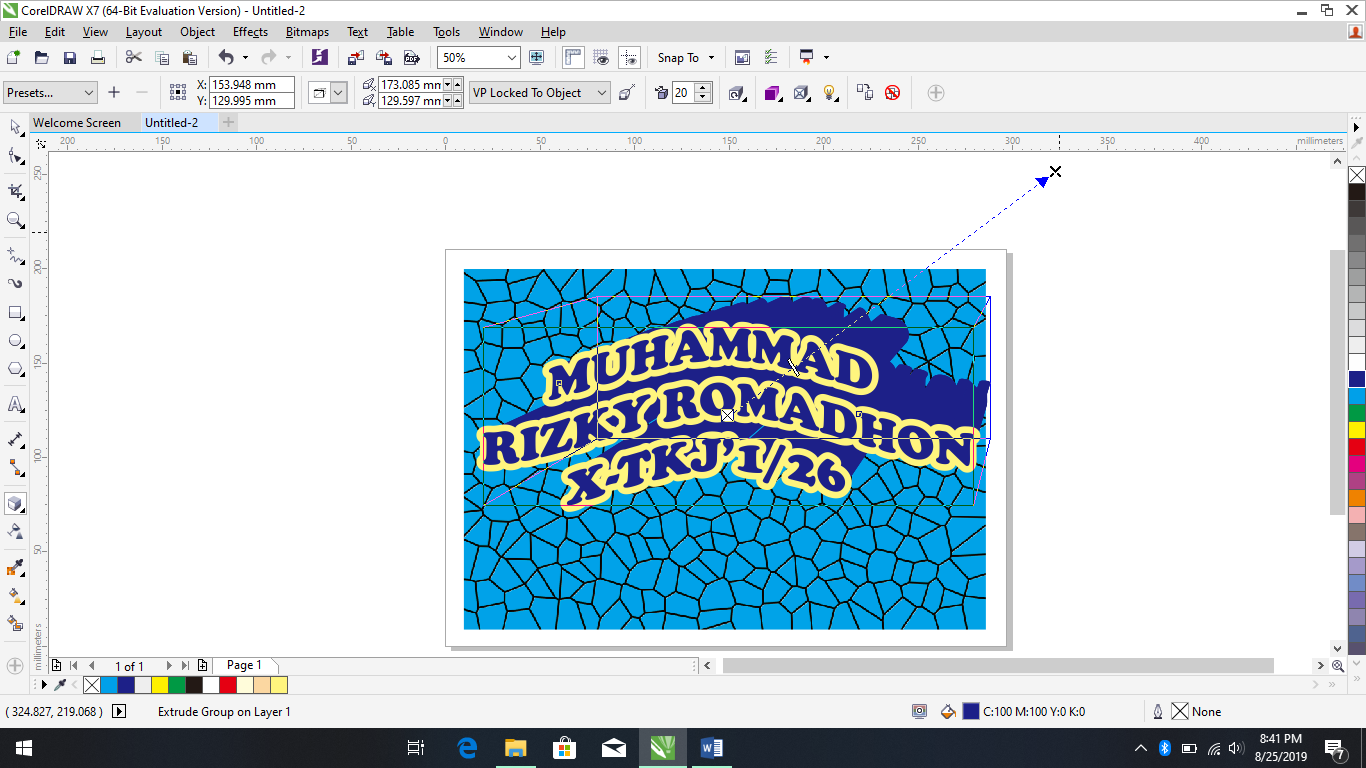Open Extrusion Lighting options on property bar
1366x768 pixels.
[827, 92]
